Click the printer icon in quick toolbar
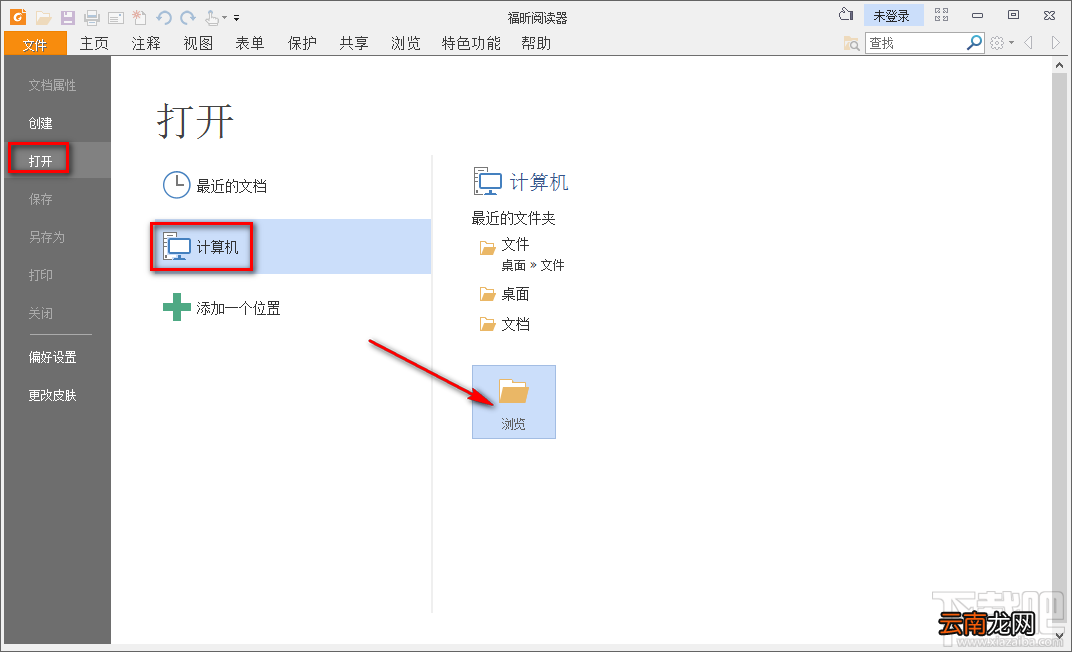 (92, 18)
